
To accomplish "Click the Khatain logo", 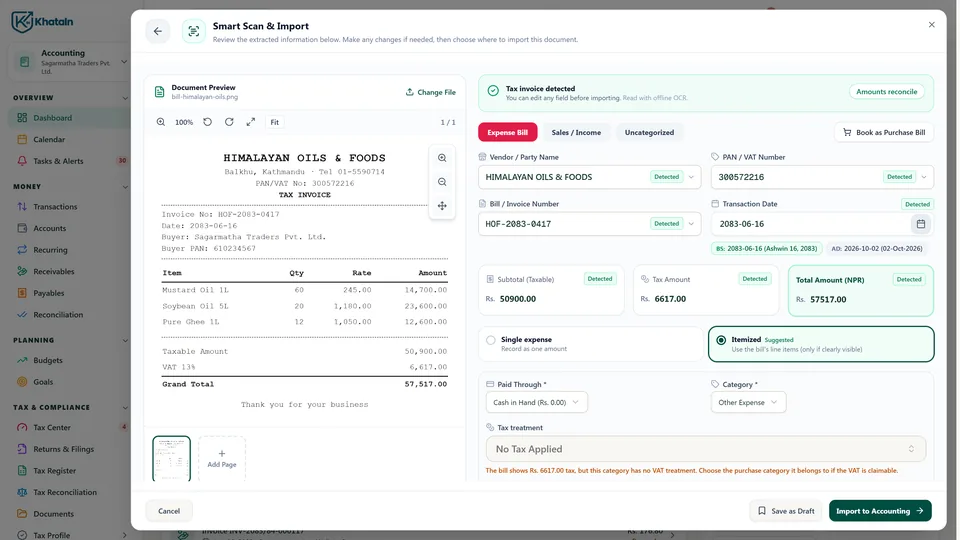I will point(42,21).
